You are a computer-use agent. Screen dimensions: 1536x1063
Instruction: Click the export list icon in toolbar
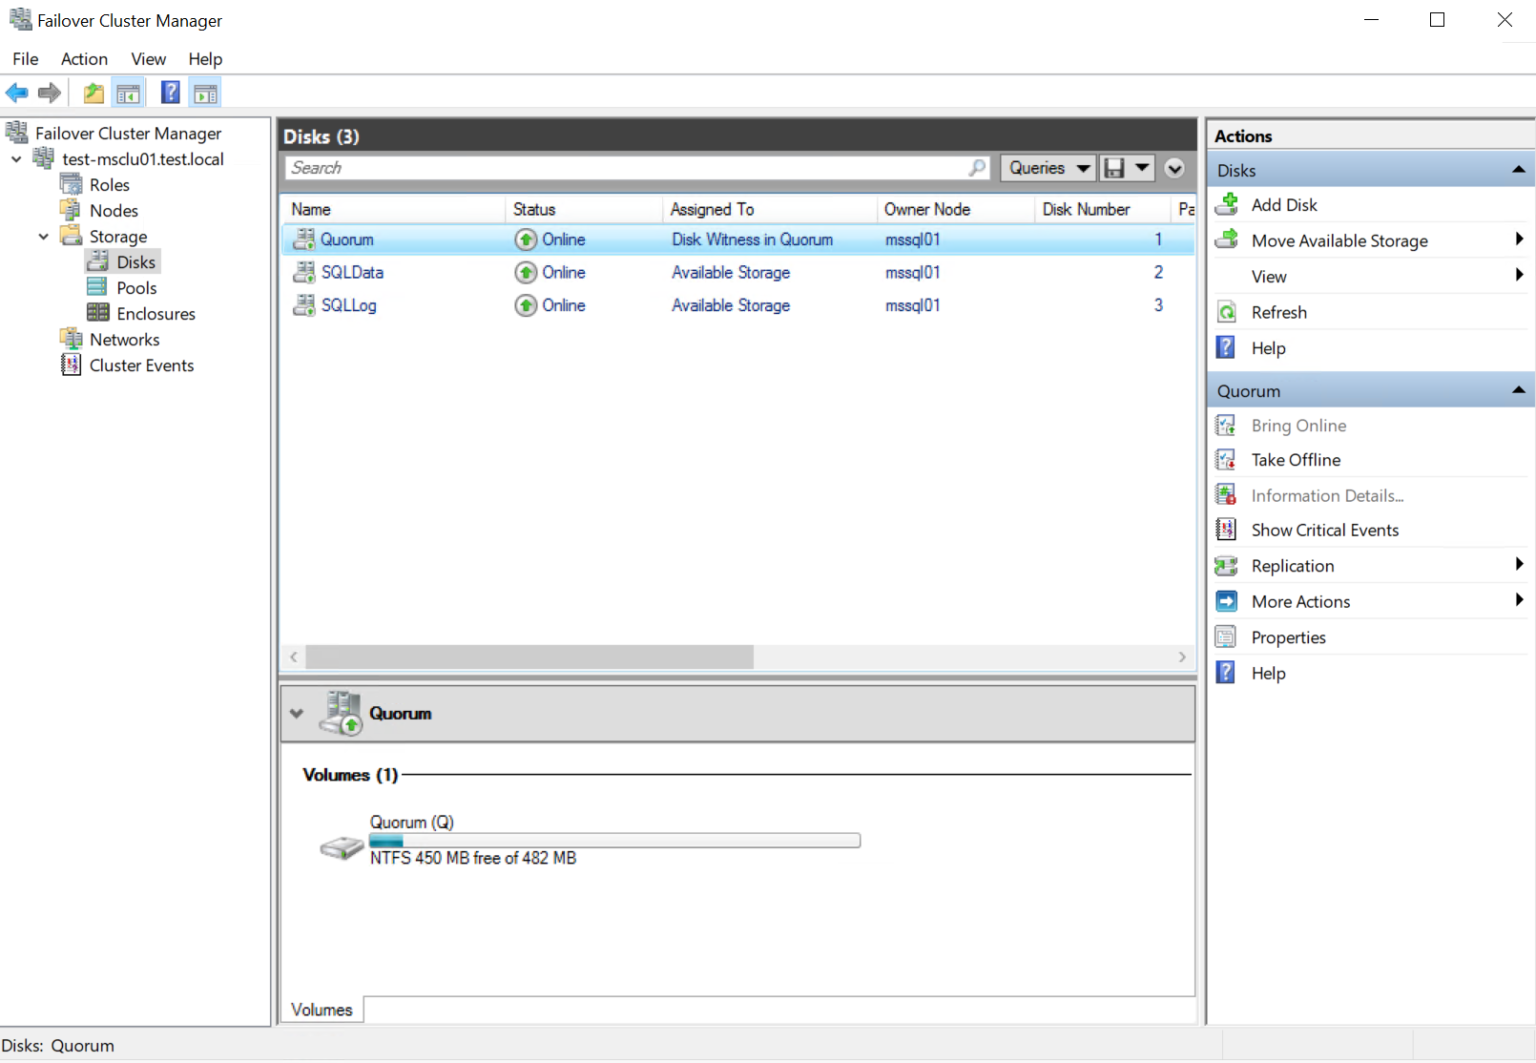tap(92, 92)
